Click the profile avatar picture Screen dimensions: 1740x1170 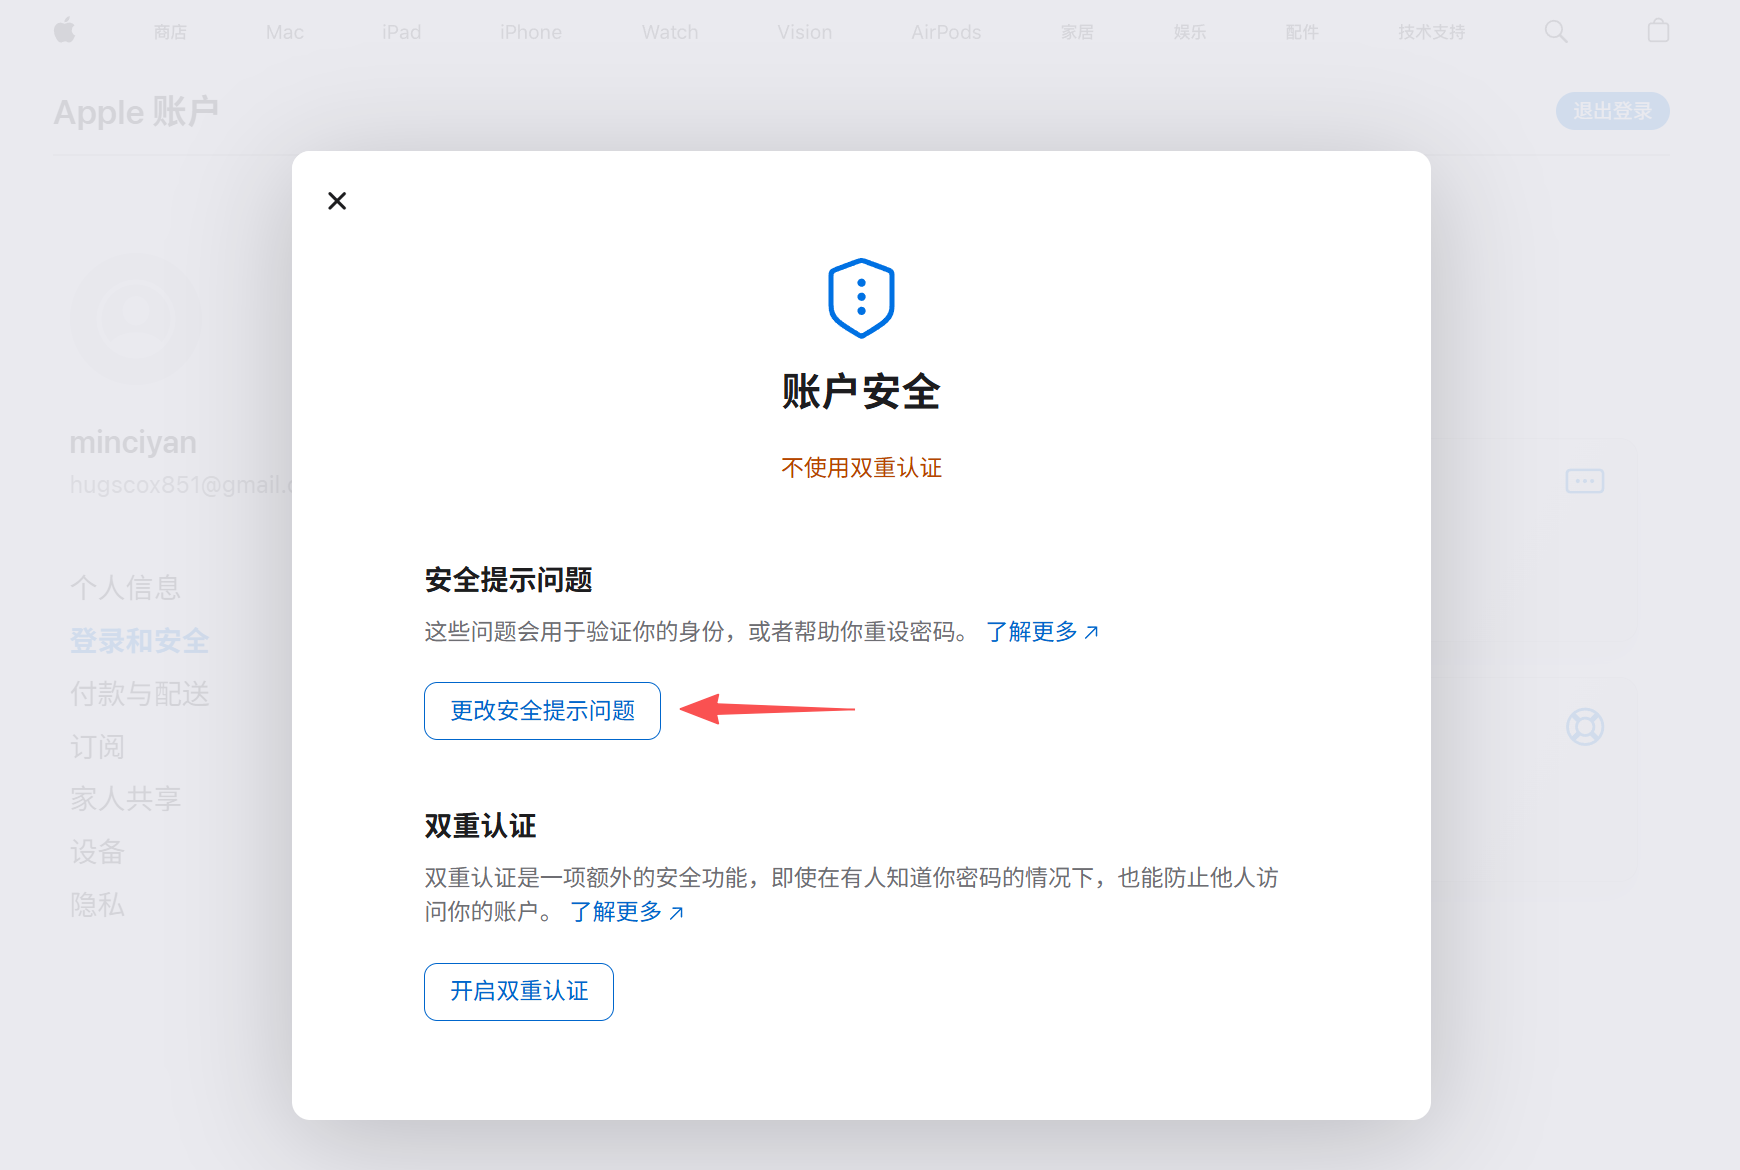click(x=136, y=319)
